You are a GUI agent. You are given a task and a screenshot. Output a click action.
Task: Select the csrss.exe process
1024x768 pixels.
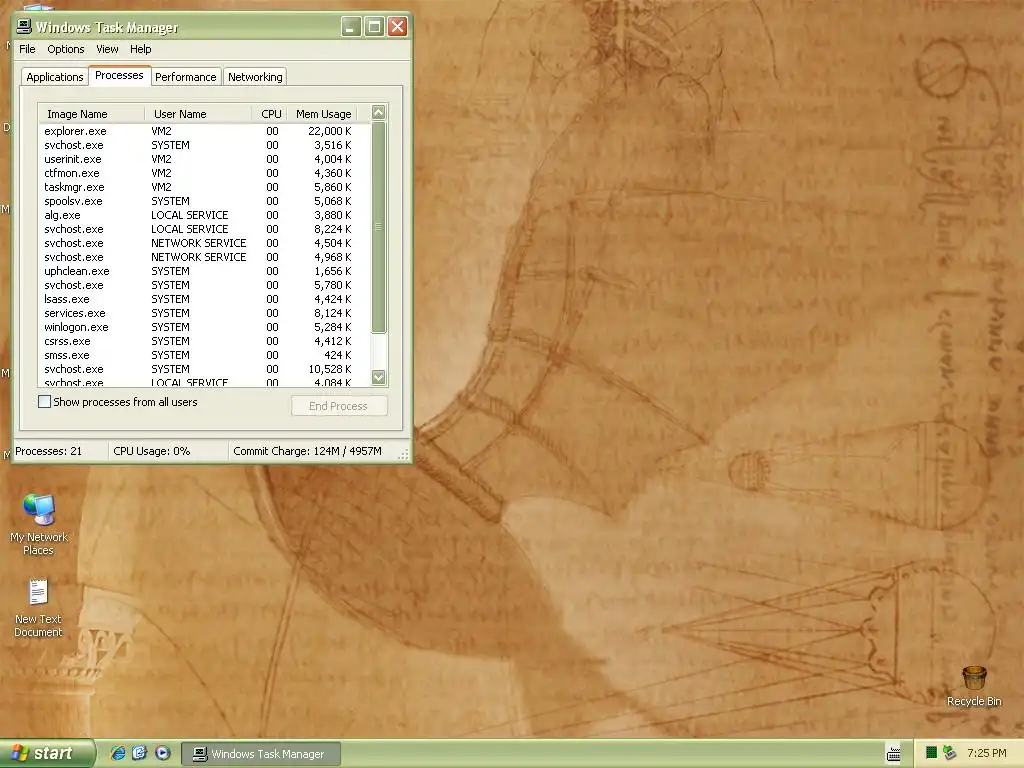(x=204, y=341)
